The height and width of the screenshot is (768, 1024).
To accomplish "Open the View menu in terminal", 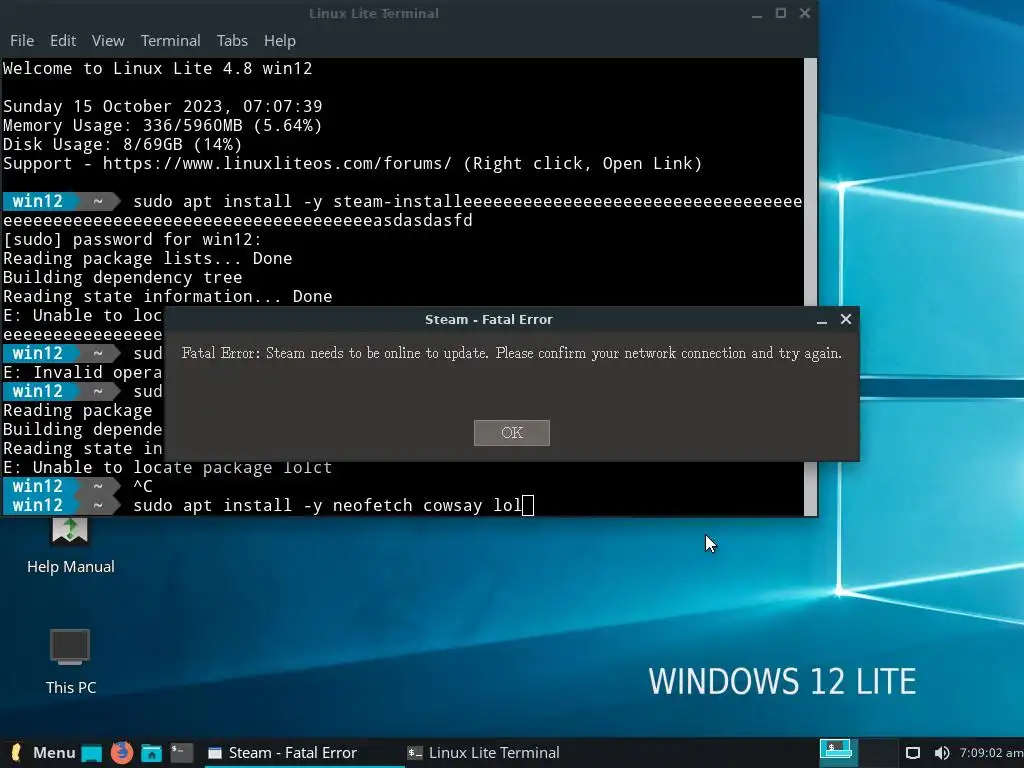I will pos(108,40).
